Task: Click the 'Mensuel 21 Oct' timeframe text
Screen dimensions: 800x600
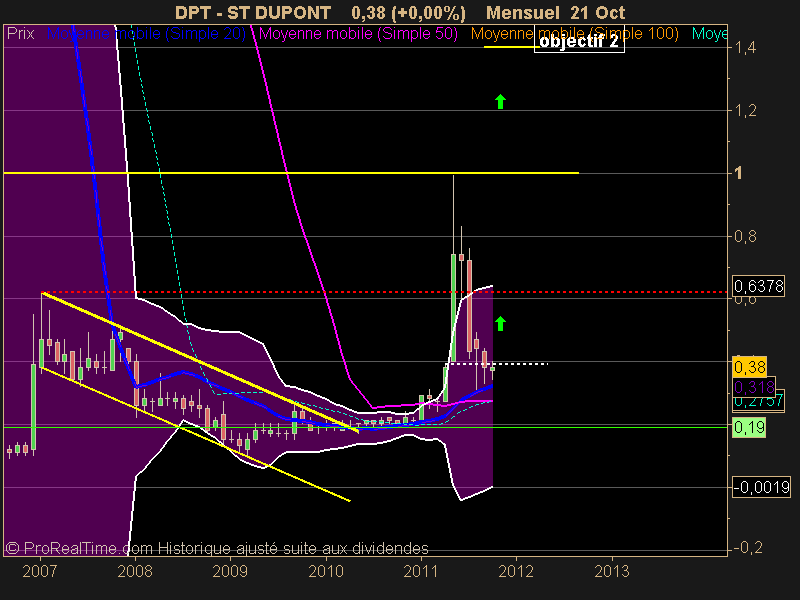Action: tap(556, 12)
